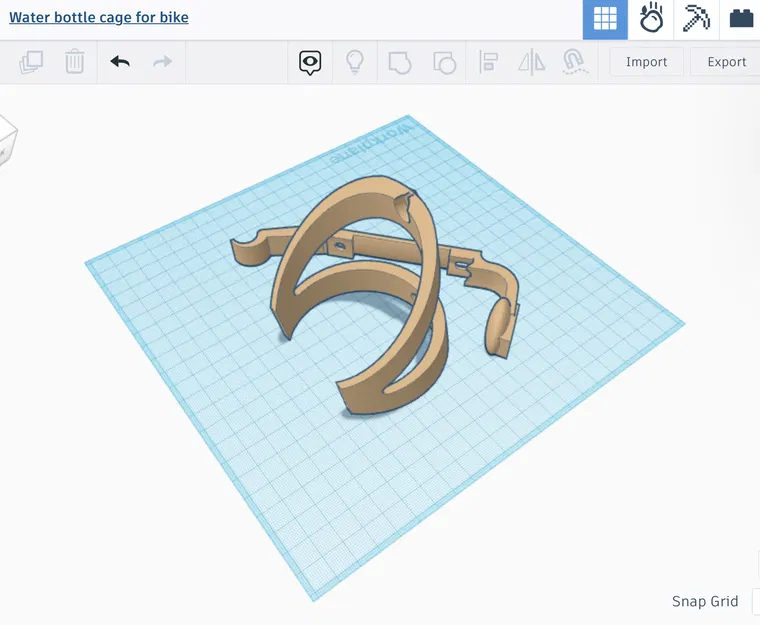Screen dimensions: 760x625
Task: Click the Duplicate and repeat icon
Action: point(31,62)
